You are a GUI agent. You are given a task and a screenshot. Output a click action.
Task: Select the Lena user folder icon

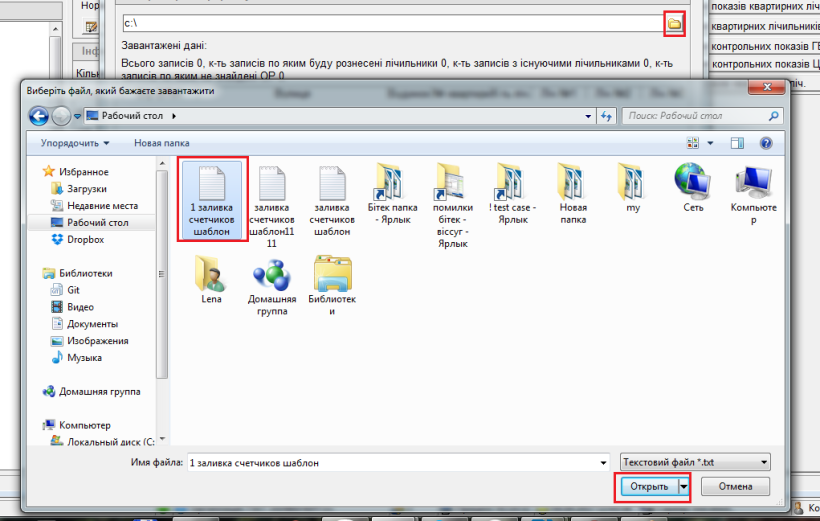point(211,276)
